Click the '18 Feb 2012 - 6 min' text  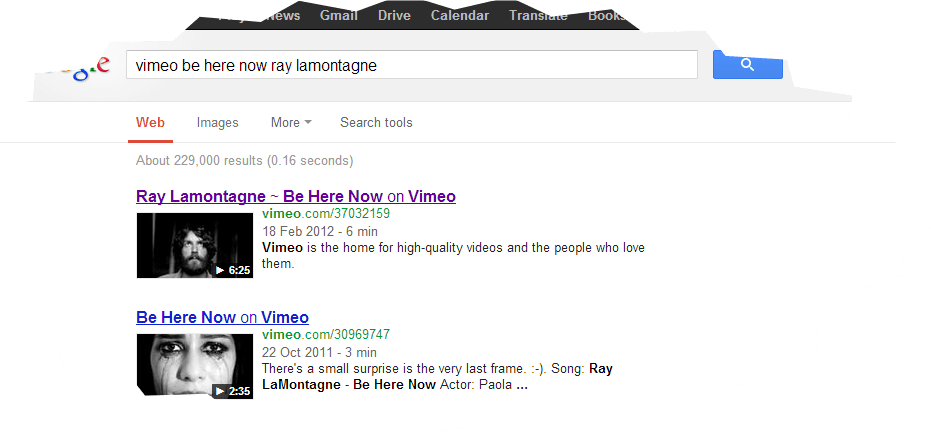click(319, 231)
